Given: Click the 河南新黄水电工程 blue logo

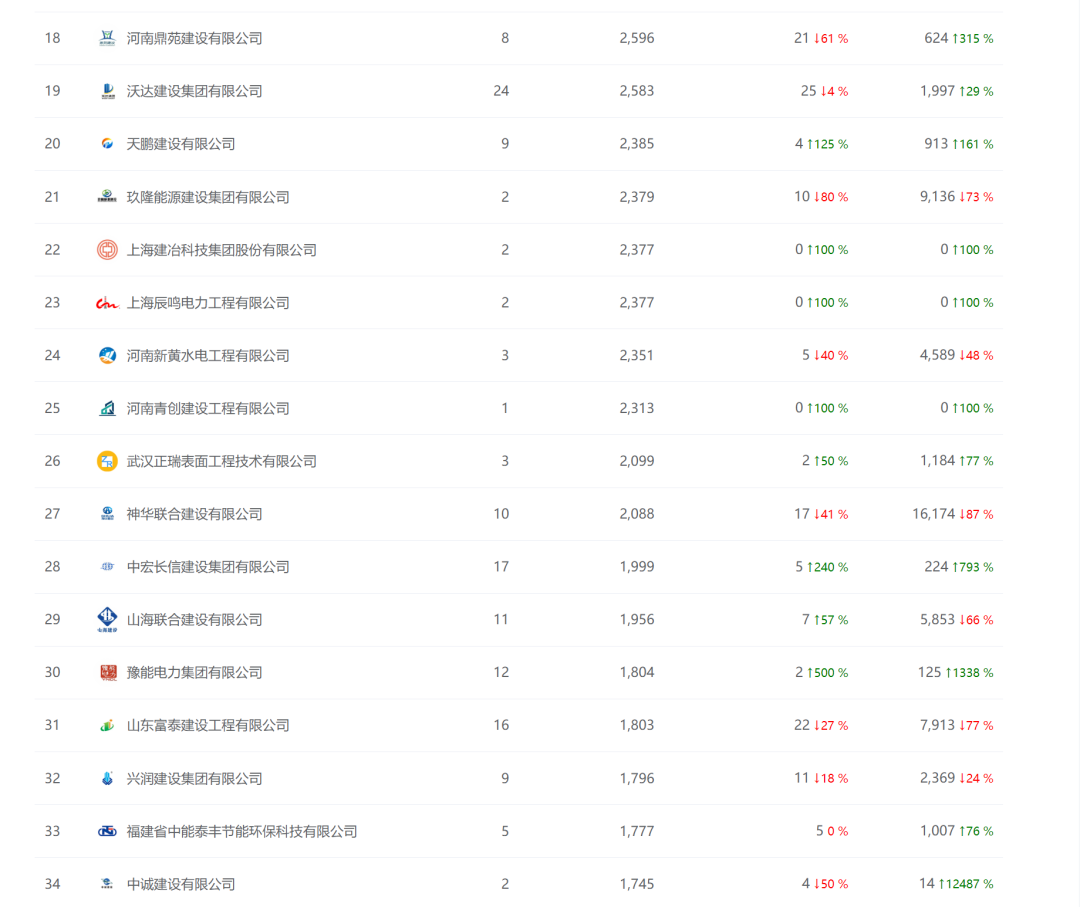Looking at the screenshot, I should [x=107, y=355].
